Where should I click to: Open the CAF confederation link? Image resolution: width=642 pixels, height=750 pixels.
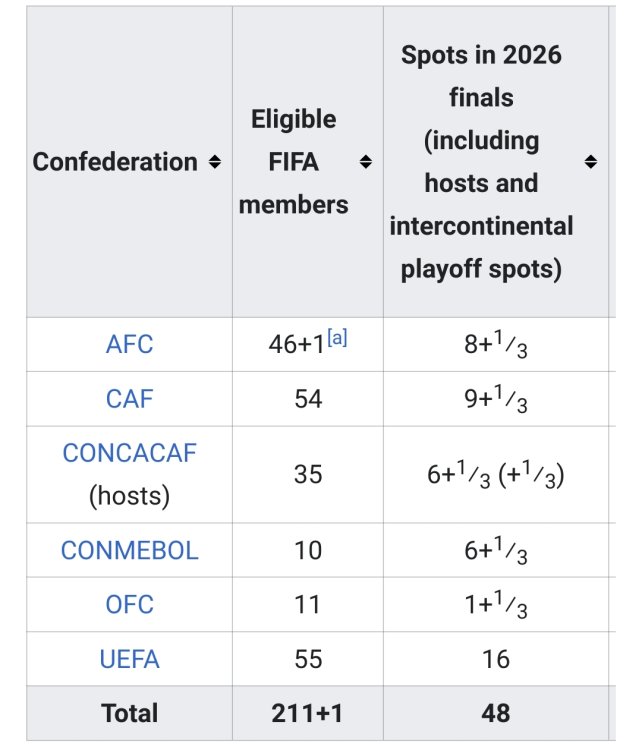130,399
